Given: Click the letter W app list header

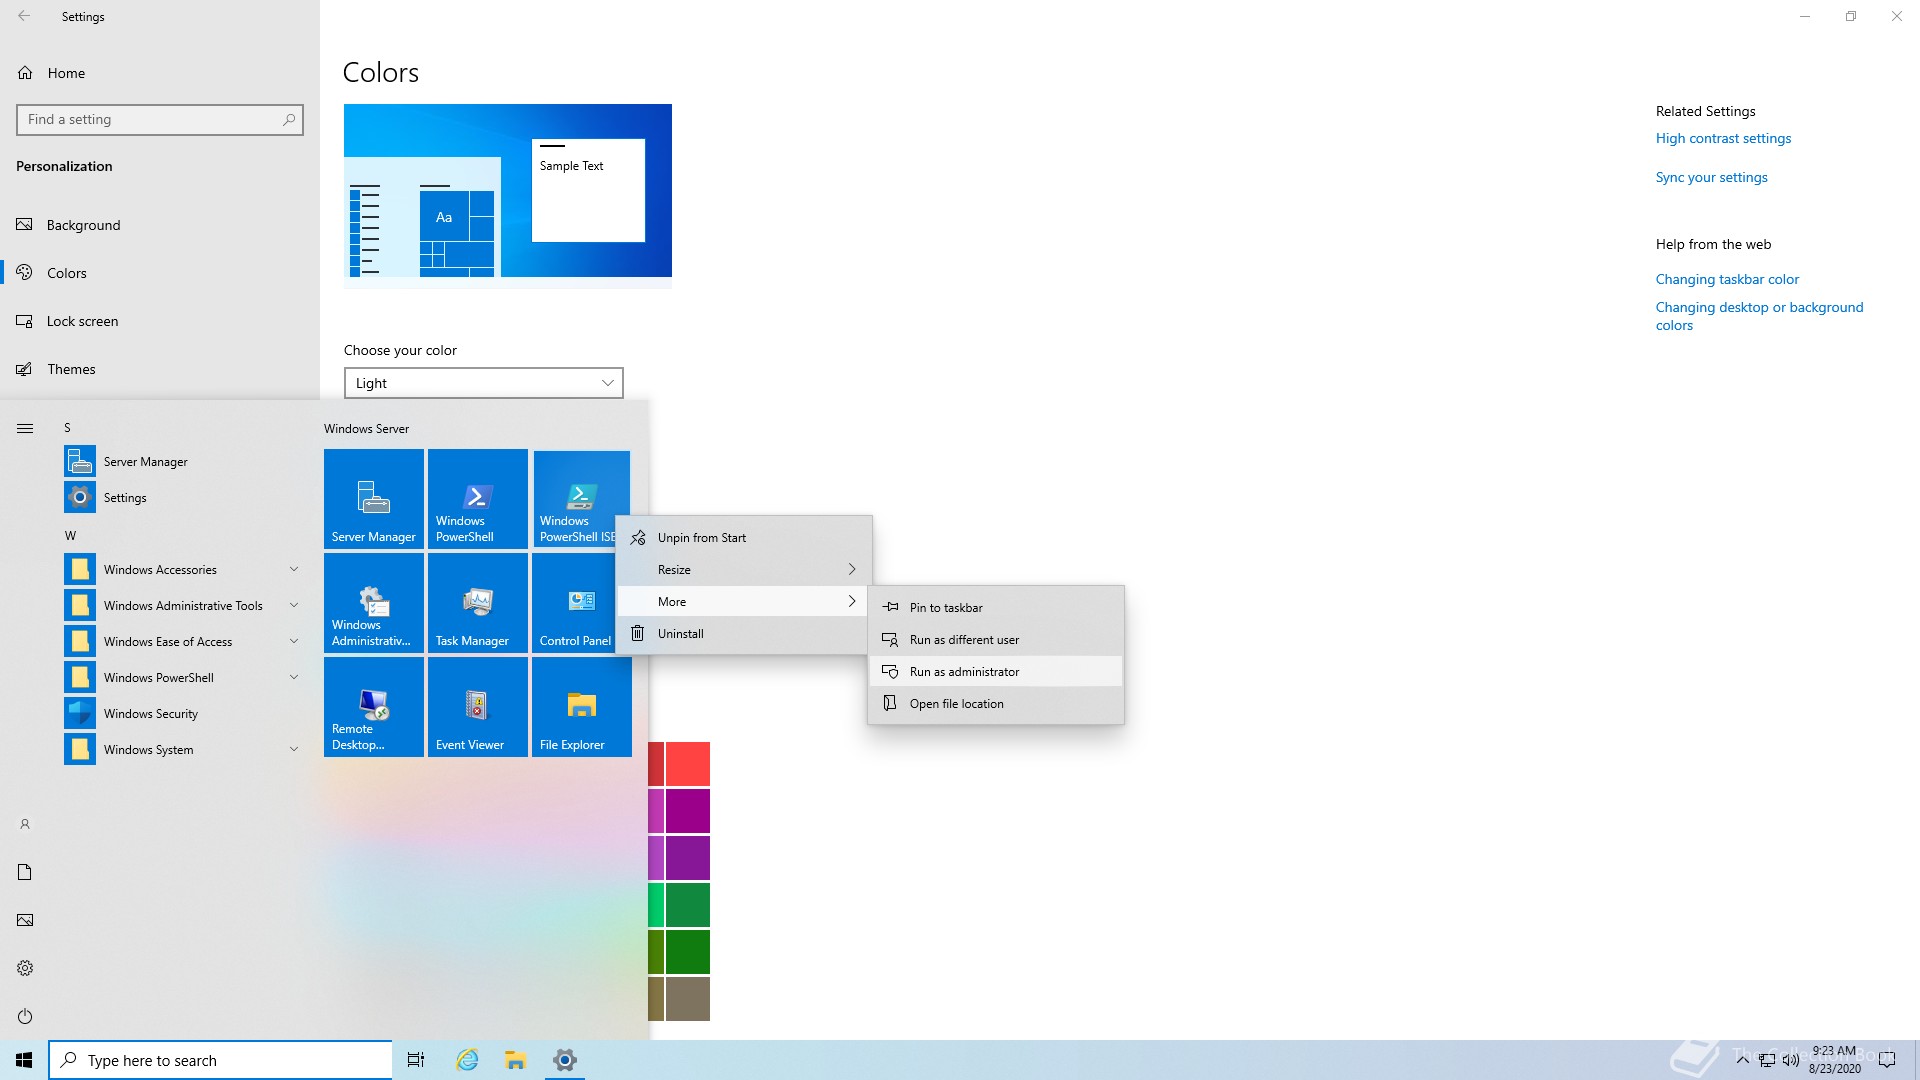Looking at the screenshot, I should click(x=70, y=535).
